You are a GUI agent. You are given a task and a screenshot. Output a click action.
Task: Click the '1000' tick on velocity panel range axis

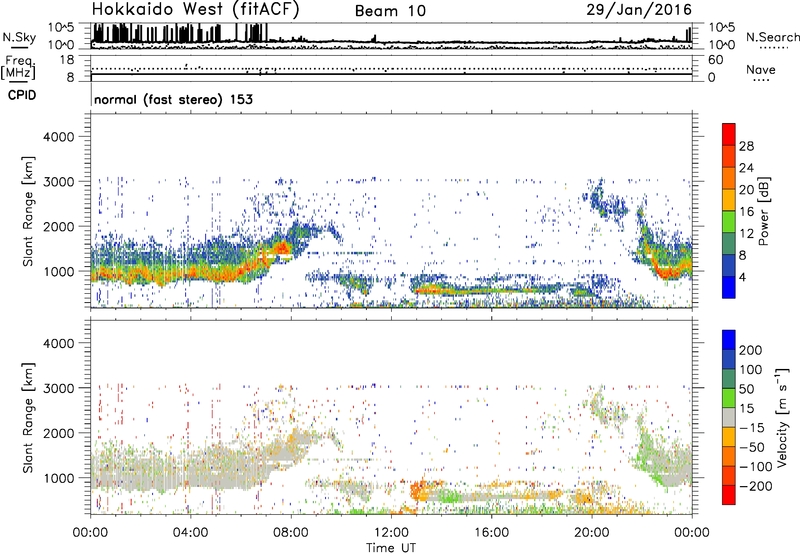(x=59, y=478)
